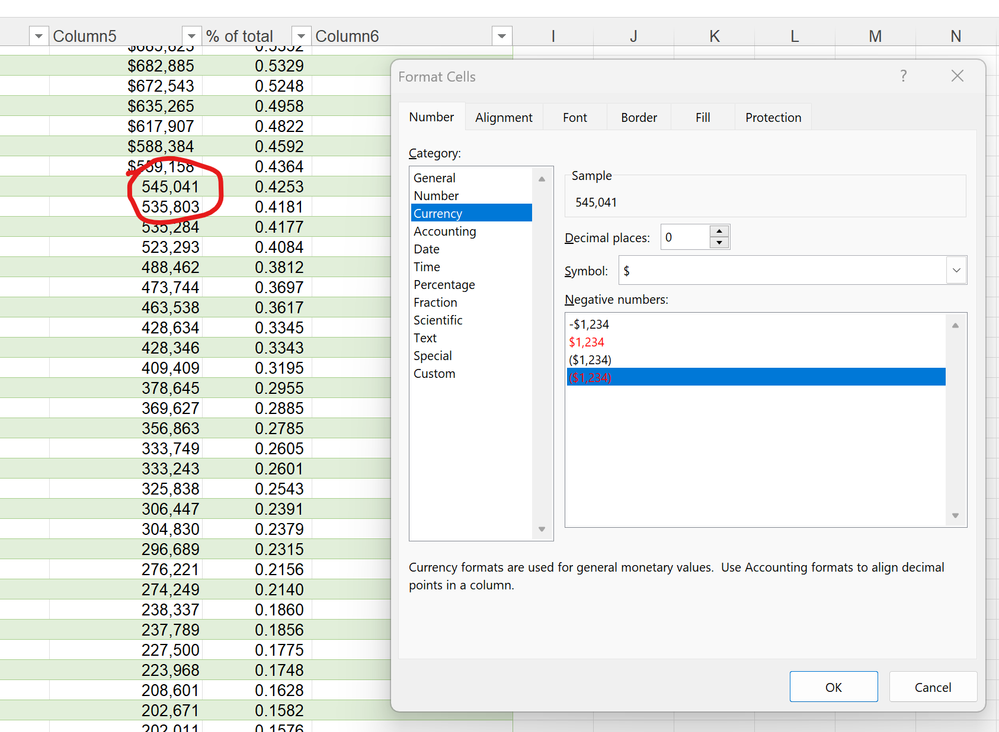Open the Column6 filter dropdown

coord(502,36)
